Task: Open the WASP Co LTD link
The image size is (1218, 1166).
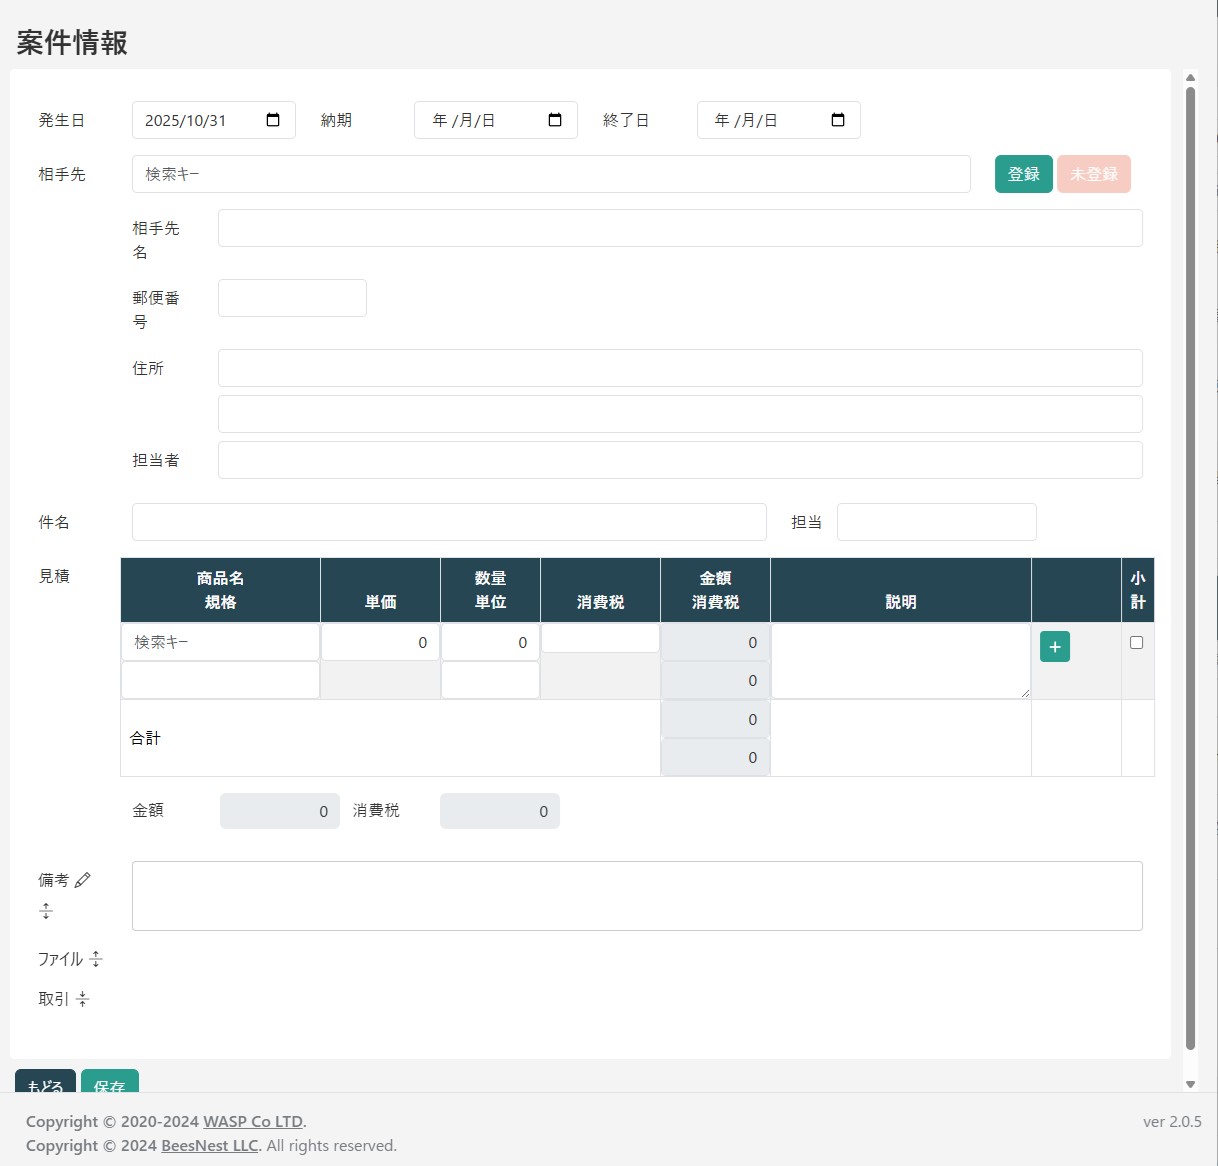Action: click(252, 1121)
